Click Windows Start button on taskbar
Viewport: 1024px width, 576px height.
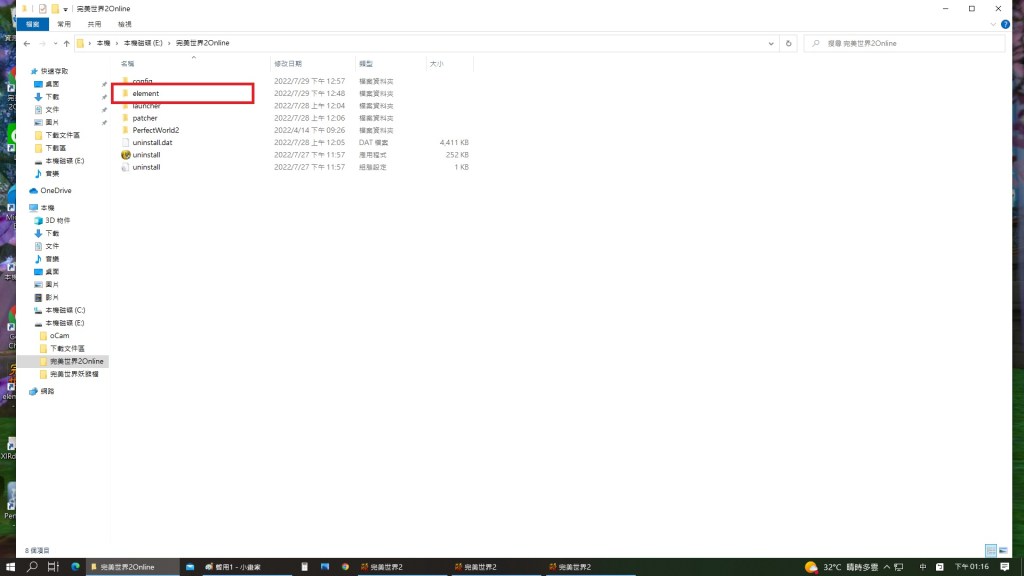pyautogui.click(x=10, y=567)
